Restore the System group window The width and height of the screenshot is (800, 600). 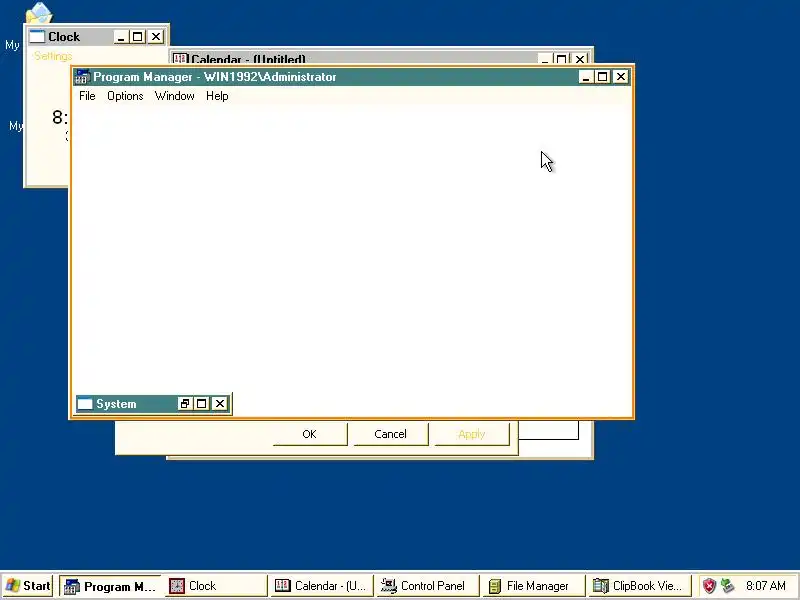[x=185, y=404]
